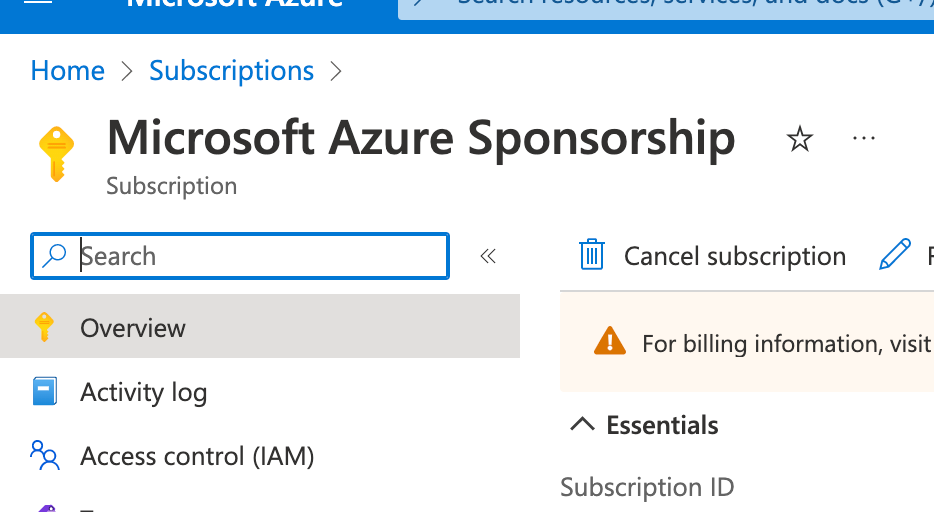This screenshot has width=934, height=512.
Task: Click the pencil rename icon
Action: pyautogui.click(x=894, y=256)
